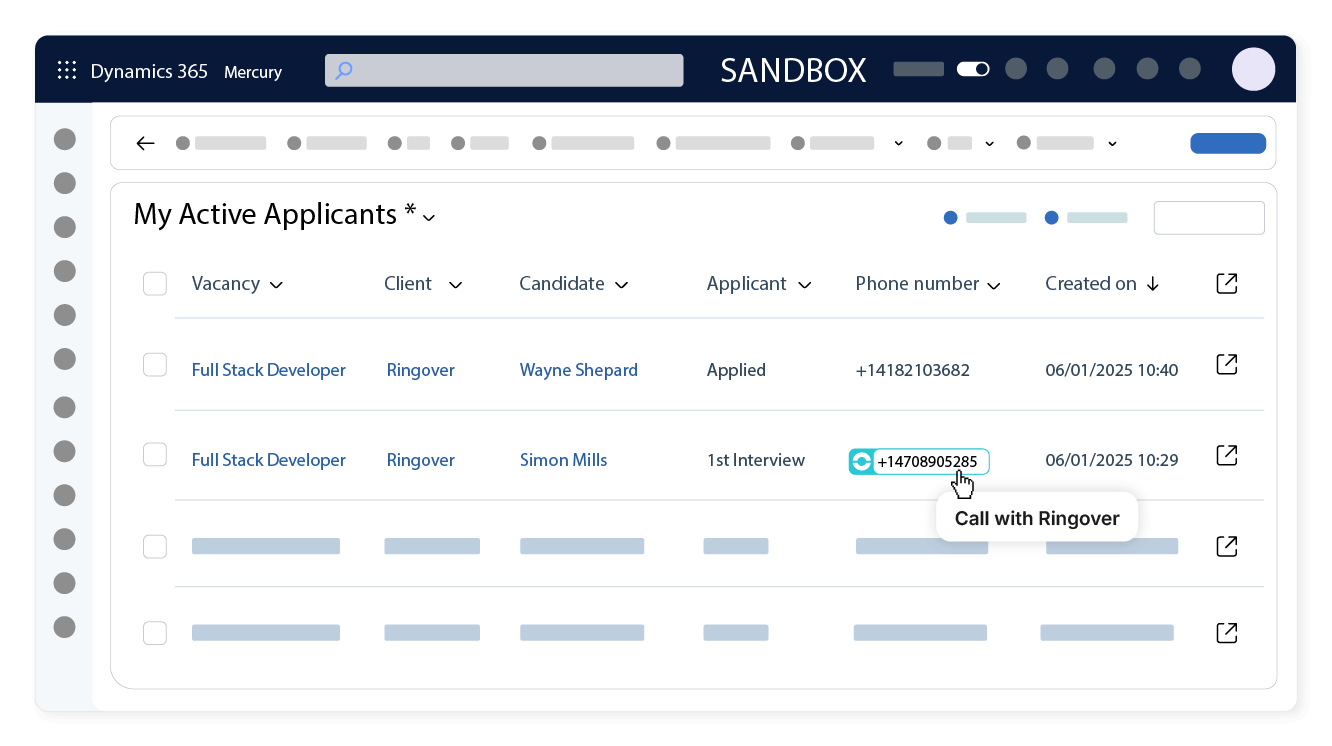Viewport: 1332px width, 746px height.
Task: Open the Dynamics 365 app launcher grid
Action: coord(67,70)
